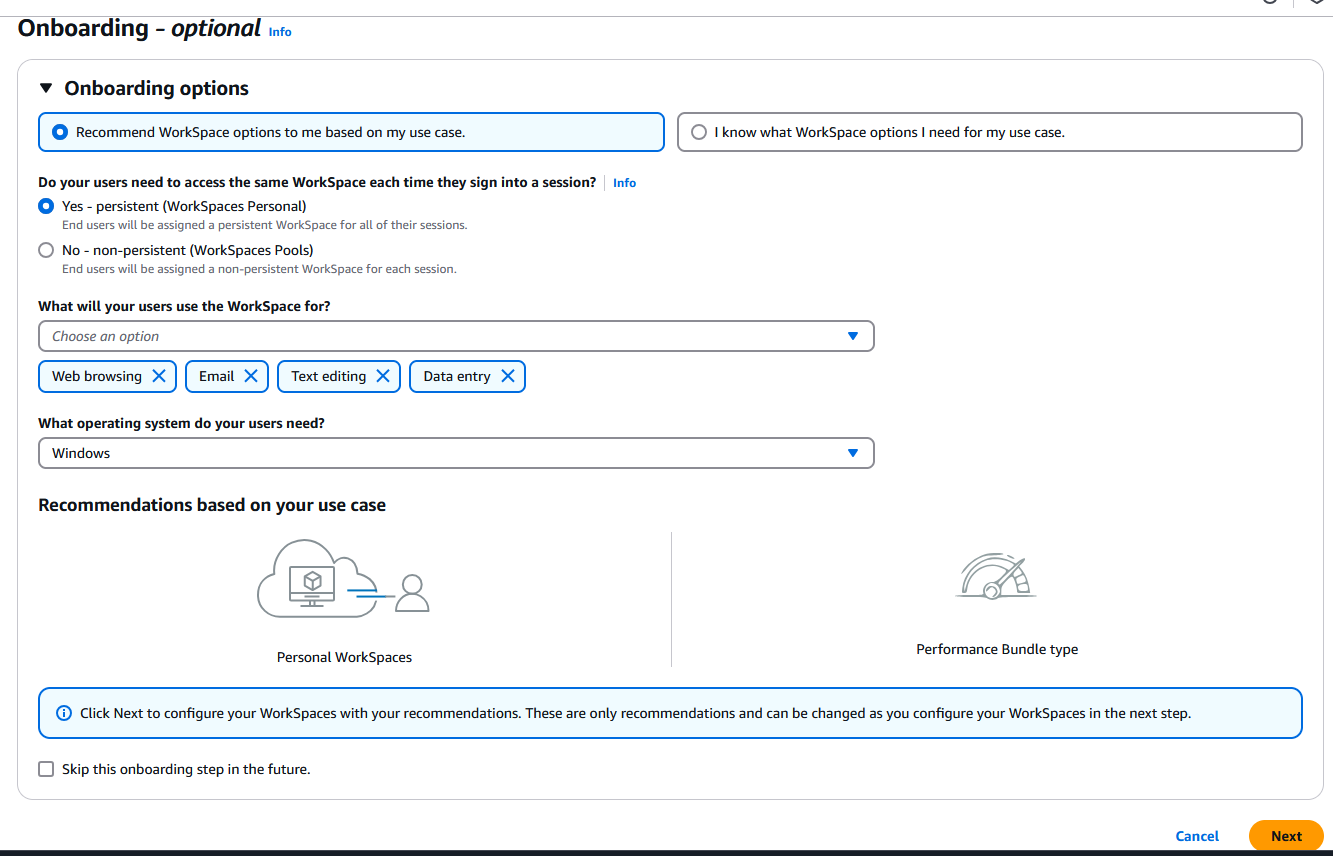
Task: Click the Web browsing tag label
Action: tap(97, 376)
